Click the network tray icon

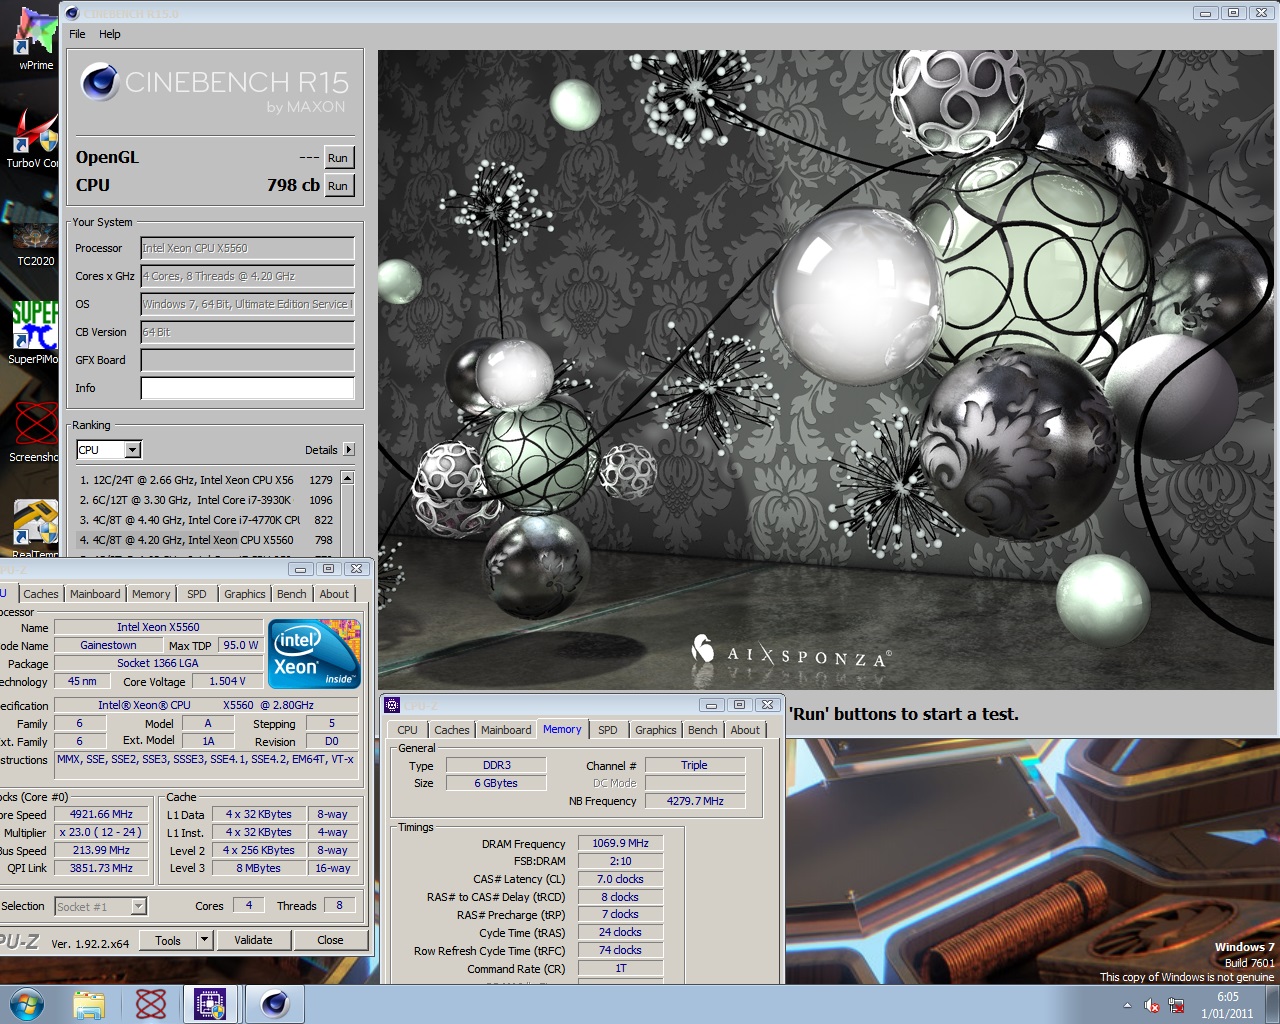tap(1176, 1005)
